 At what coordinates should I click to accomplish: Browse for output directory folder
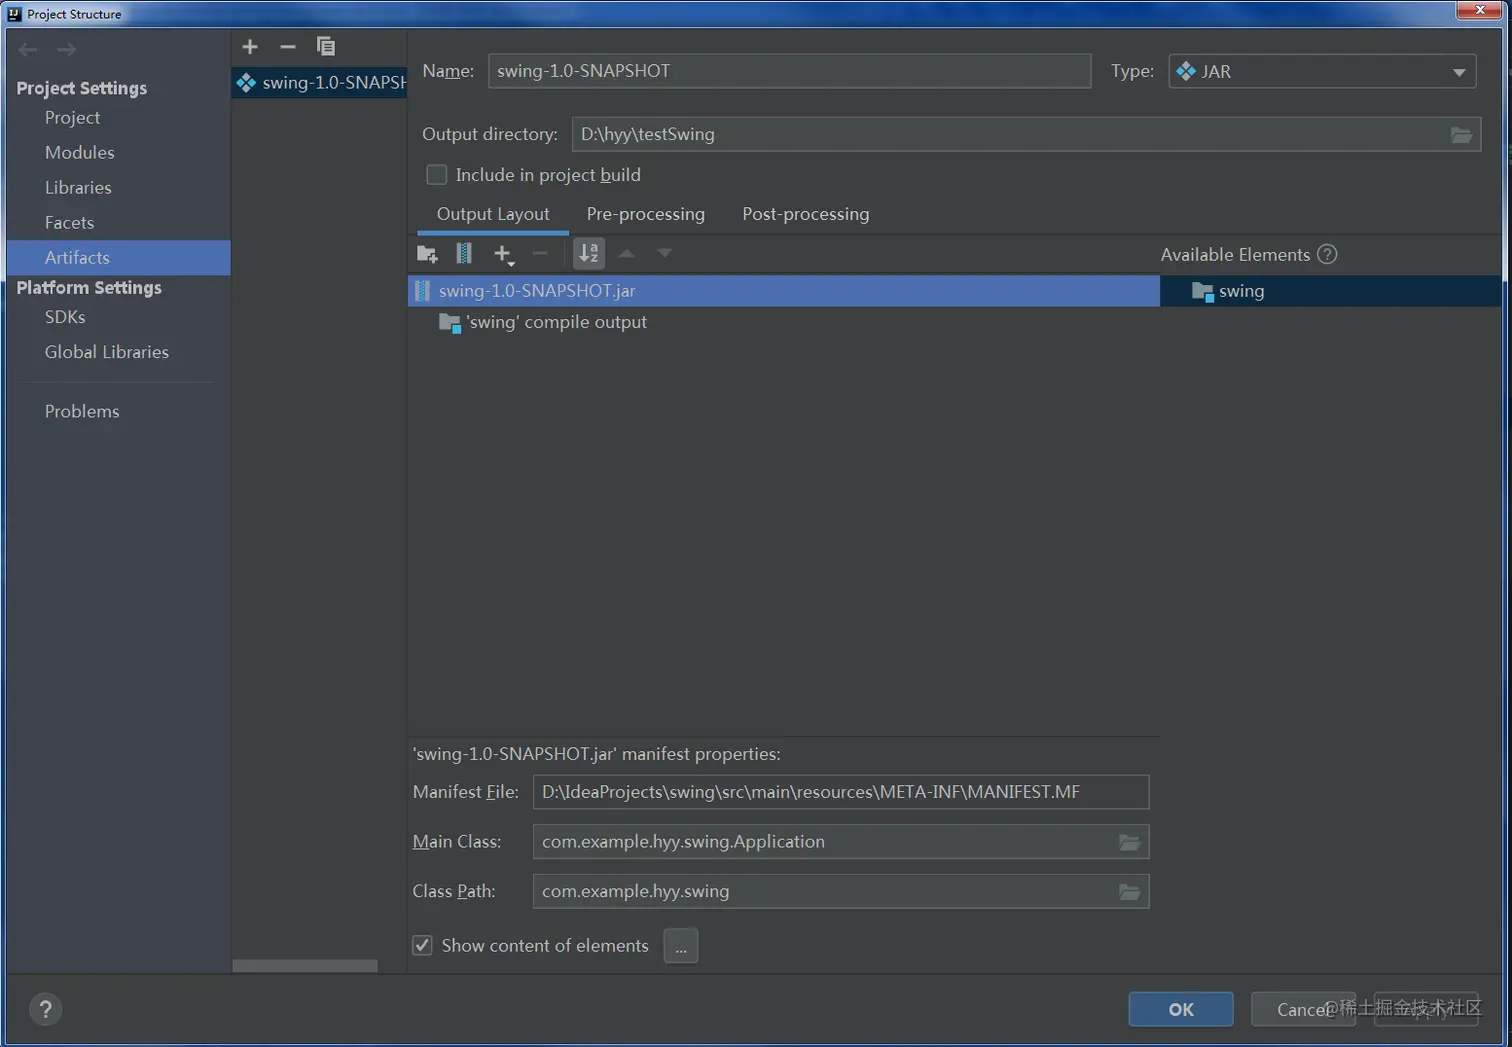(x=1461, y=134)
